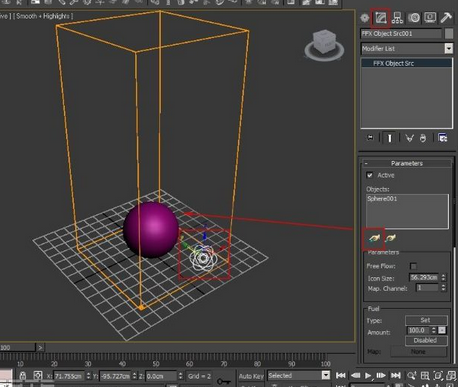The height and width of the screenshot is (387, 458).
Task: Click the Y coordinate spinner arrows
Action: click(x=134, y=376)
